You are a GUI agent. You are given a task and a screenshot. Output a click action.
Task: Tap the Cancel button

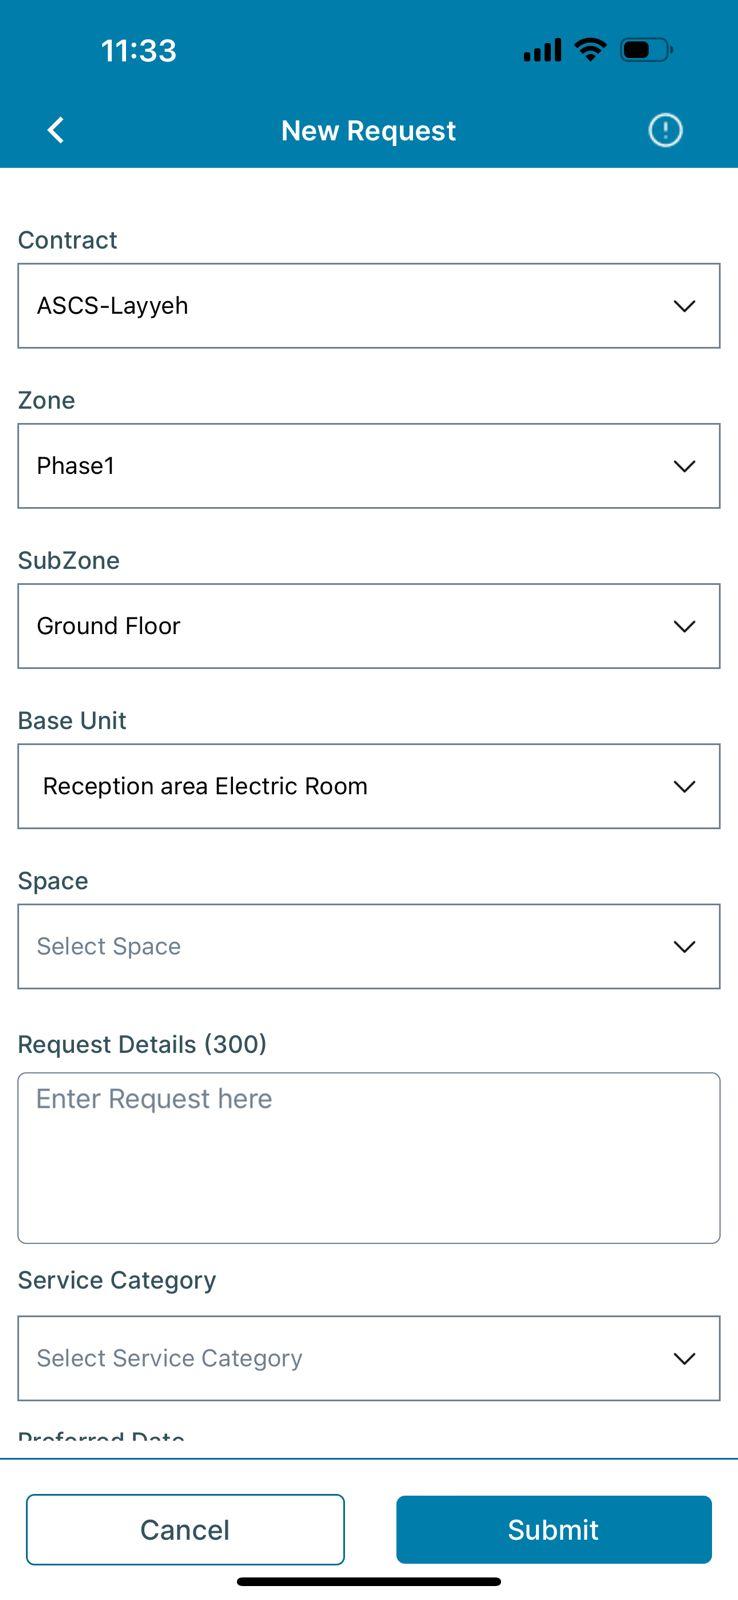tap(185, 1529)
